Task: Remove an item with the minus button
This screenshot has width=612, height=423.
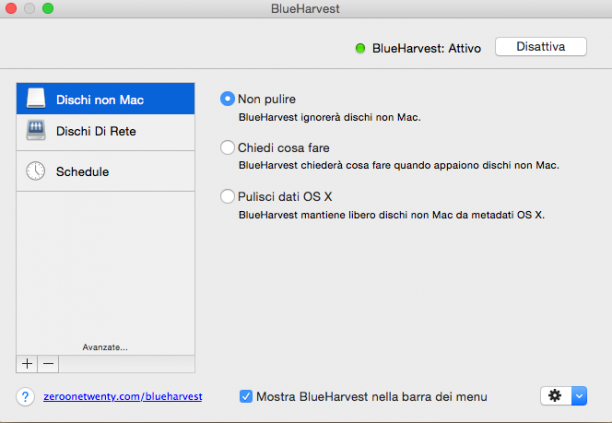Action: point(48,364)
